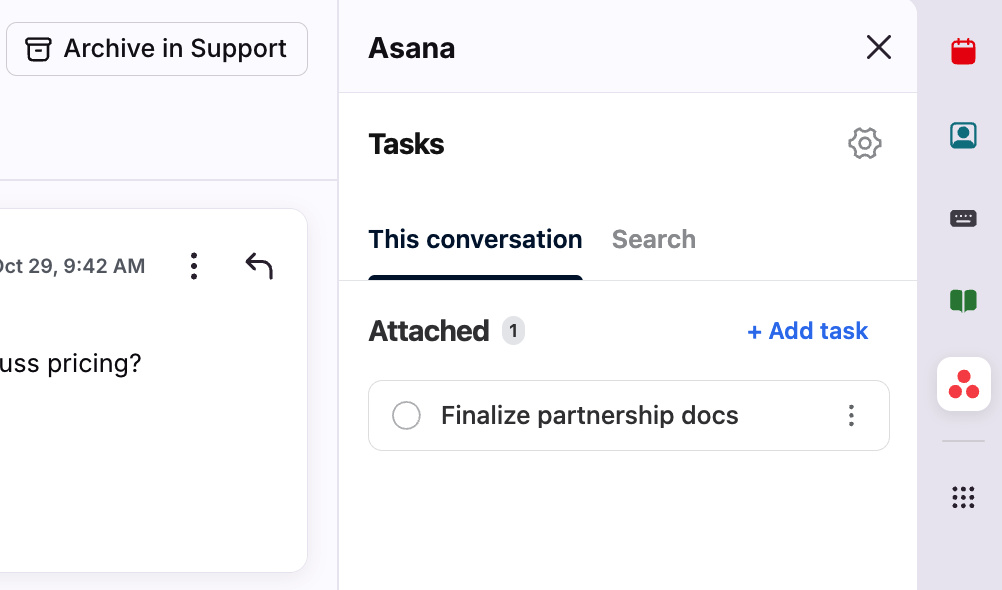
Task: Open the teal contact details icon
Action: click(963, 135)
